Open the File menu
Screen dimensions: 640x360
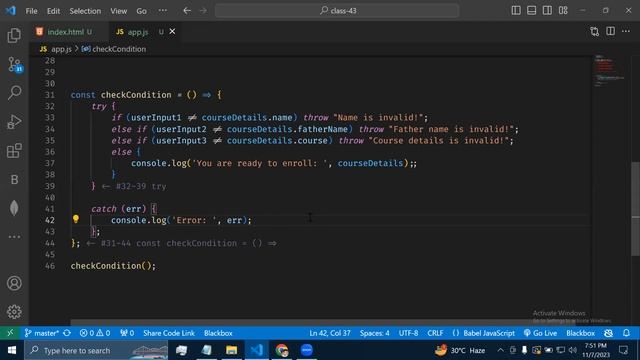point(31,11)
